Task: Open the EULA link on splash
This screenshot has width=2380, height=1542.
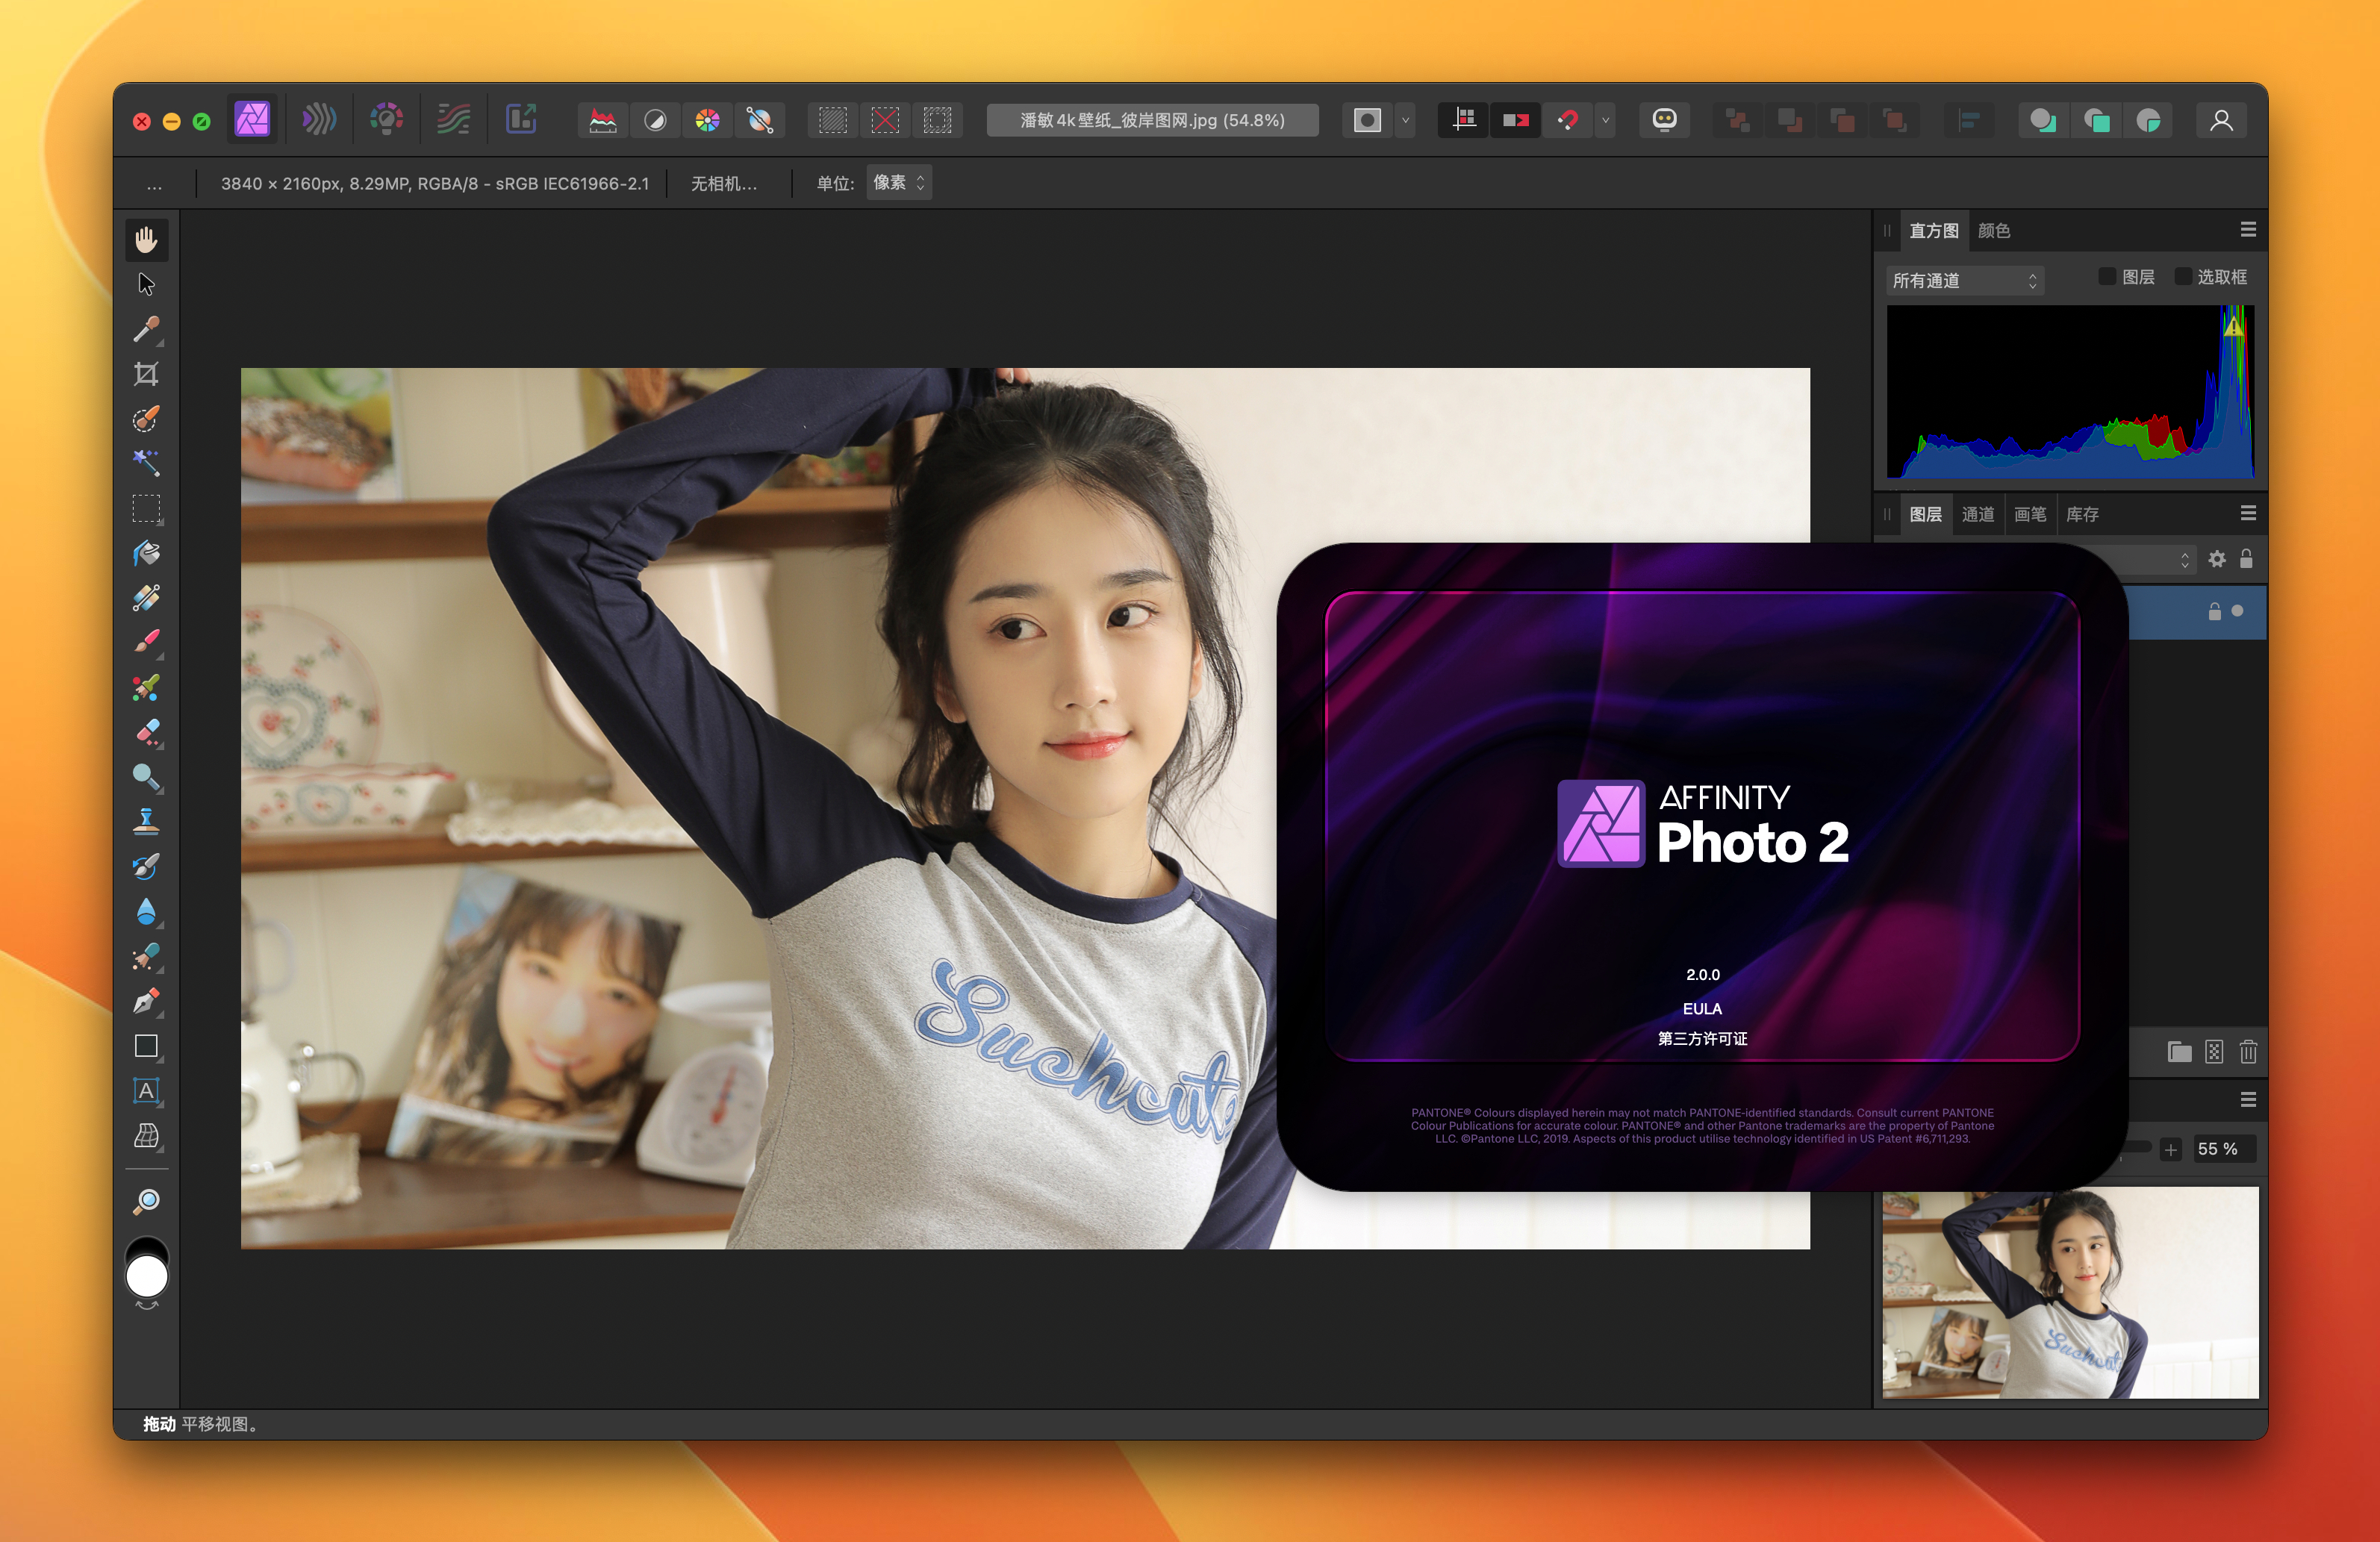Action: tap(1702, 1009)
